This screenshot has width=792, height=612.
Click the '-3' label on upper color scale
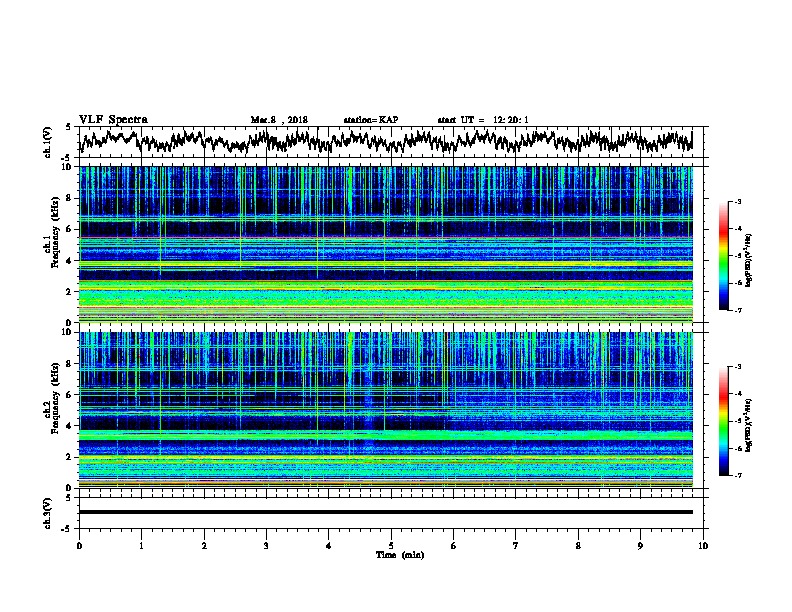[737, 201]
